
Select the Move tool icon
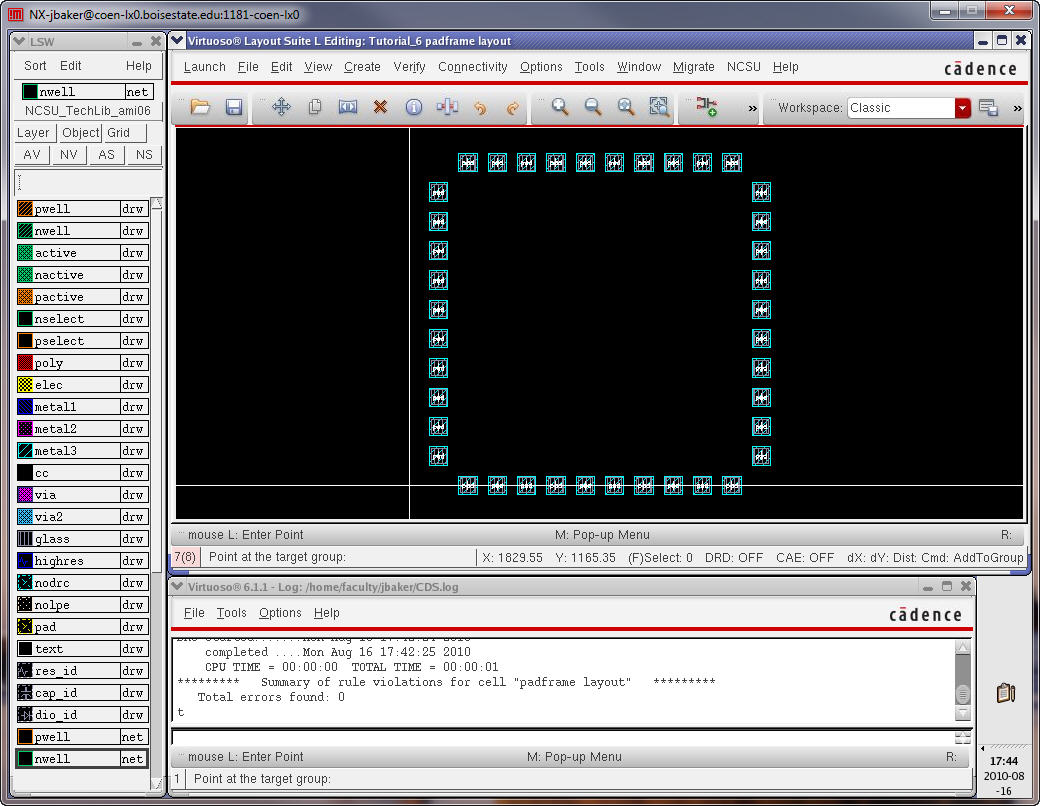coord(281,107)
